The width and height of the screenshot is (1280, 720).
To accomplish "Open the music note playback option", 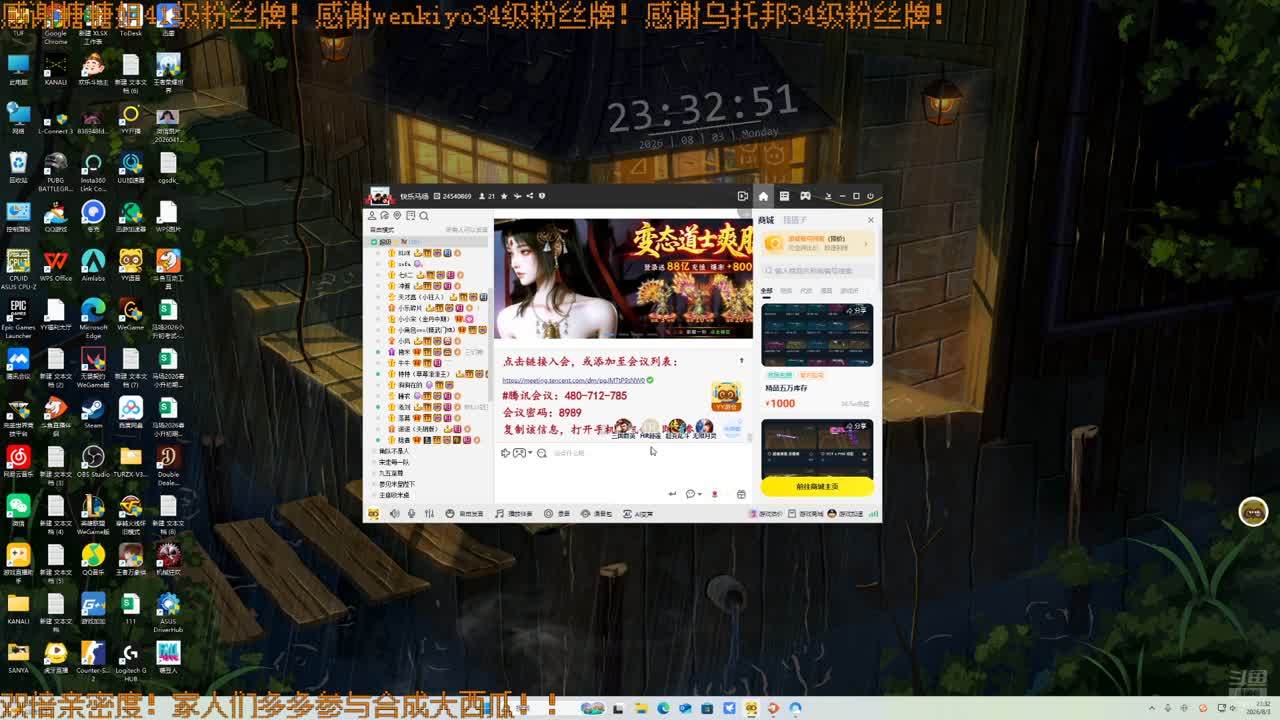I will 514,514.
